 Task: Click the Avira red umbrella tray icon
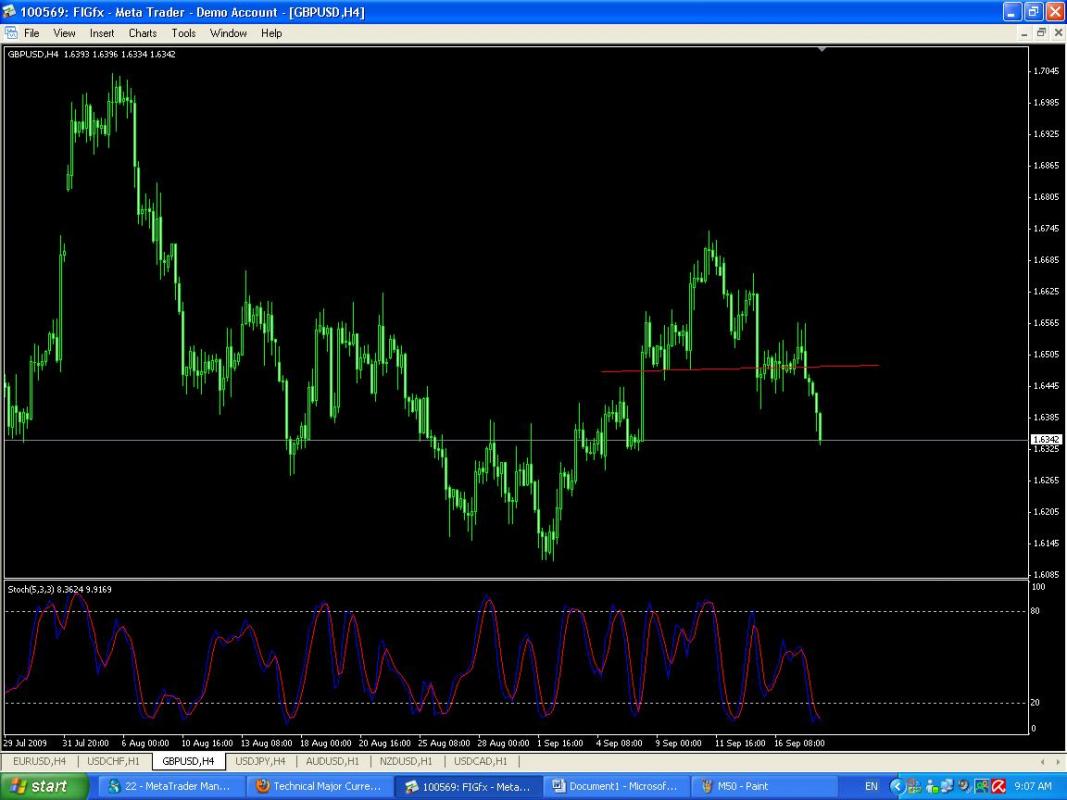998,786
